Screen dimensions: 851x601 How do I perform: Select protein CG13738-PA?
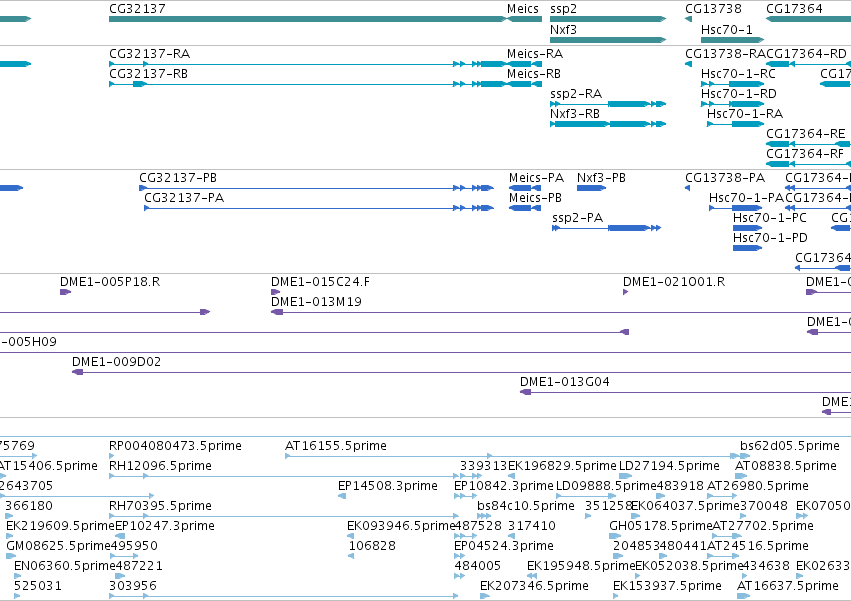(x=725, y=178)
